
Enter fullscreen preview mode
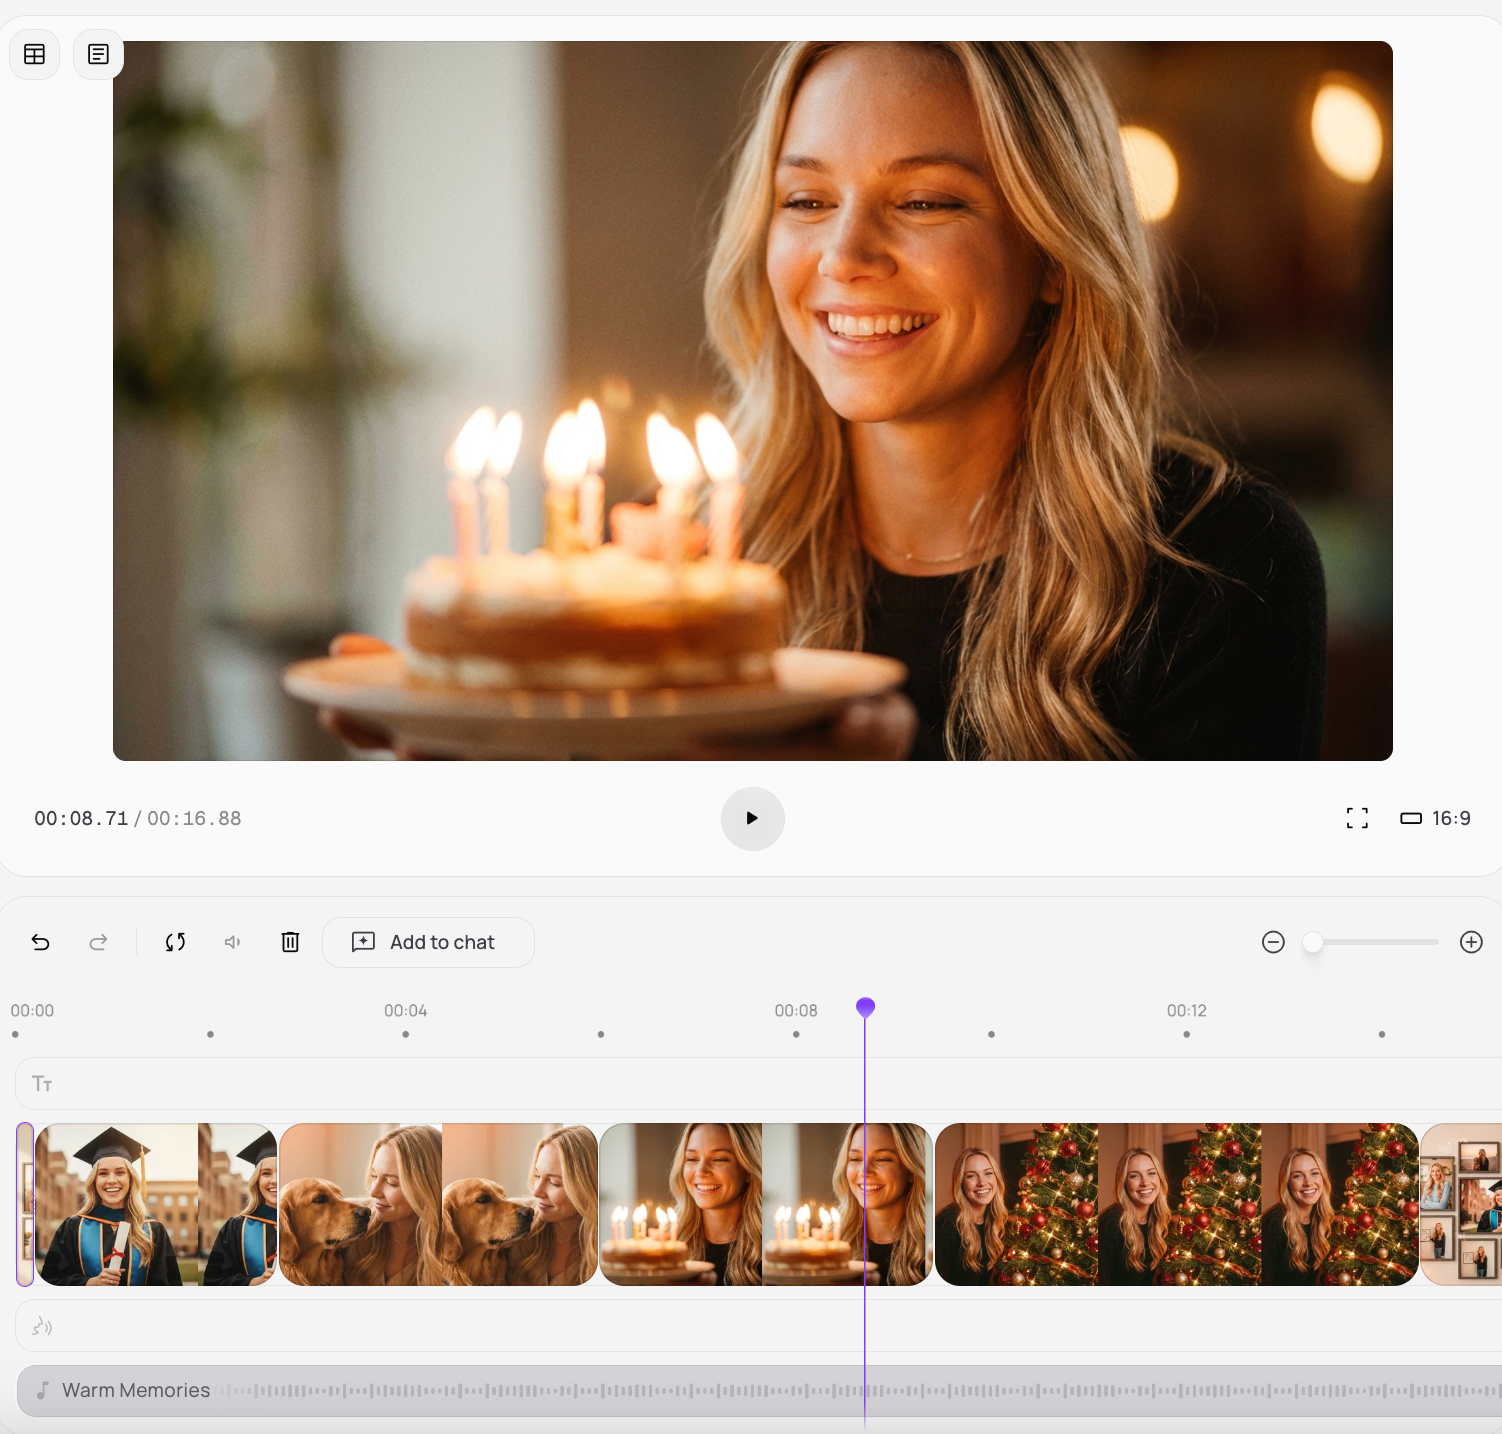click(1357, 818)
